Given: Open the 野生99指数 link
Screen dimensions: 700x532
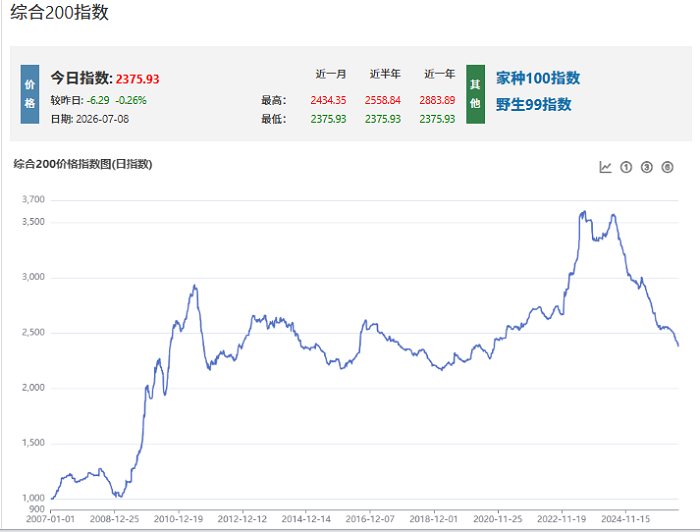Looking at the screenshot, I should tap(533, 104).
